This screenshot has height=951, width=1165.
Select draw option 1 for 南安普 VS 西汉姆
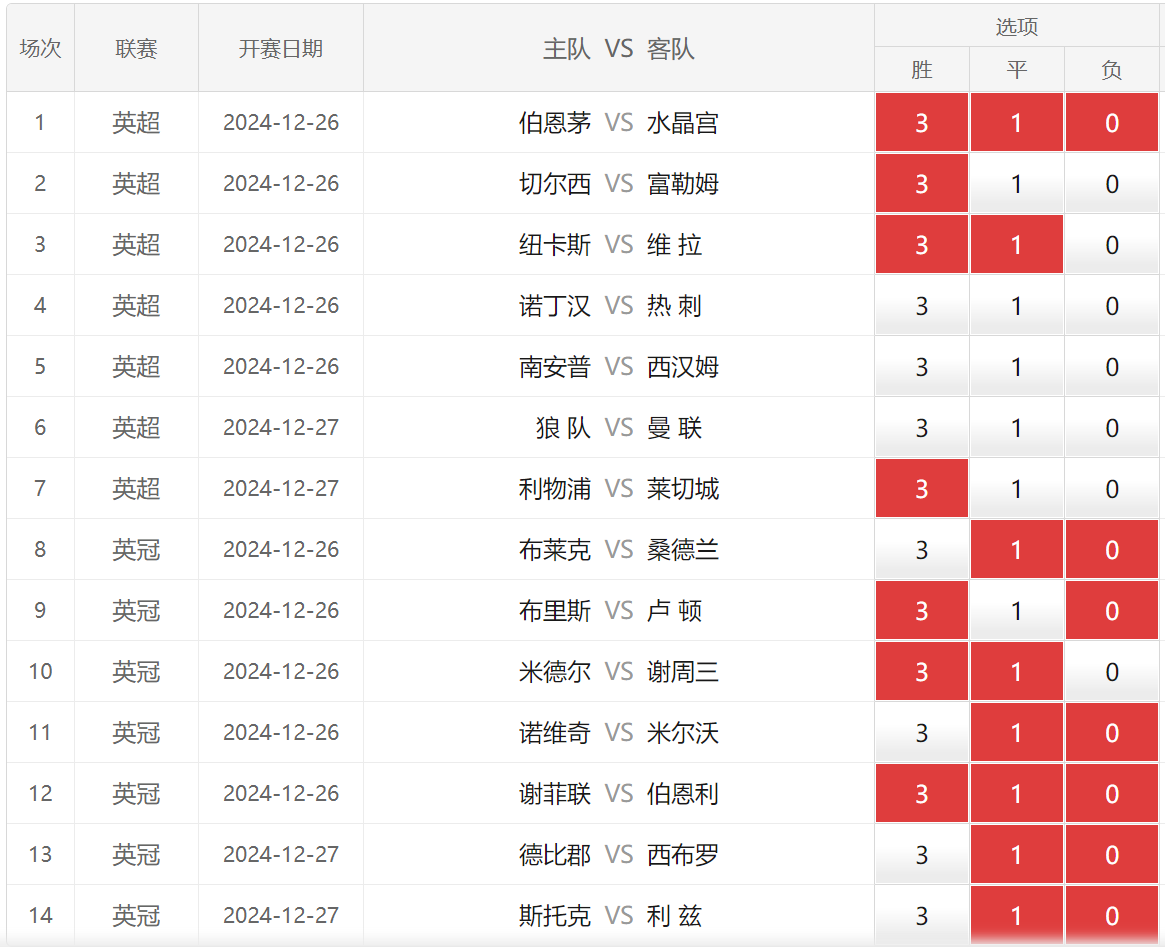pyautogui.click(x=1016, y=366)
